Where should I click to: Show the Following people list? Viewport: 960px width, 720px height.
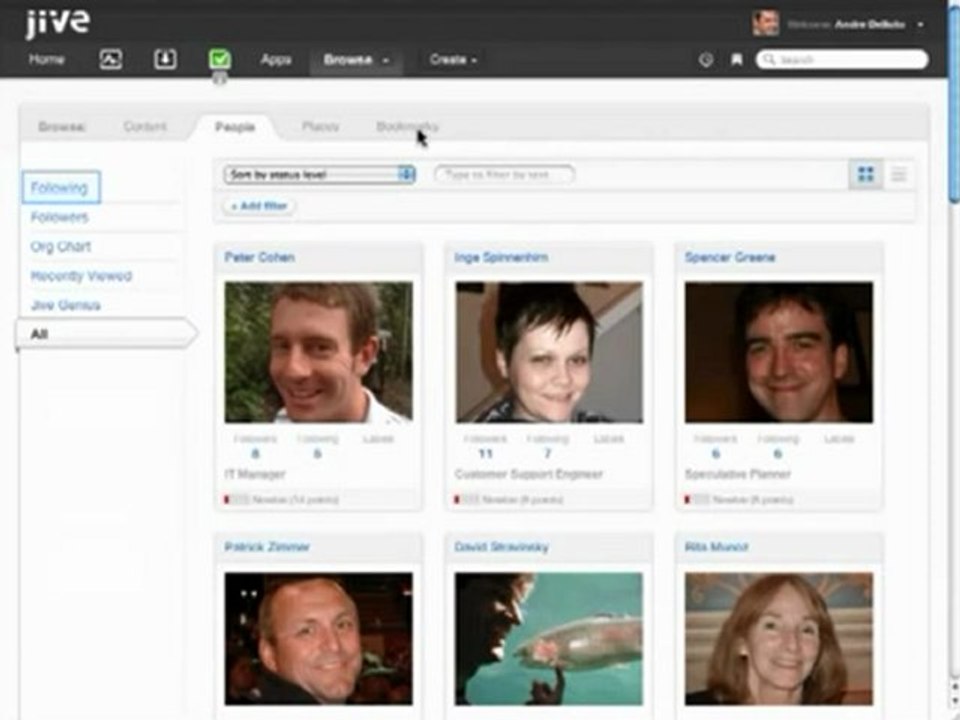click(61, 187)
